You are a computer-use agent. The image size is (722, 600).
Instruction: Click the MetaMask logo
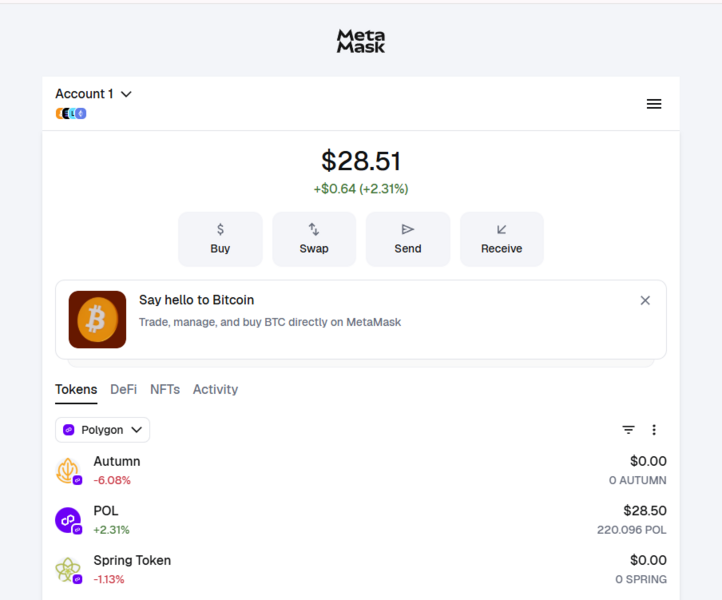(x=361, y=41)
